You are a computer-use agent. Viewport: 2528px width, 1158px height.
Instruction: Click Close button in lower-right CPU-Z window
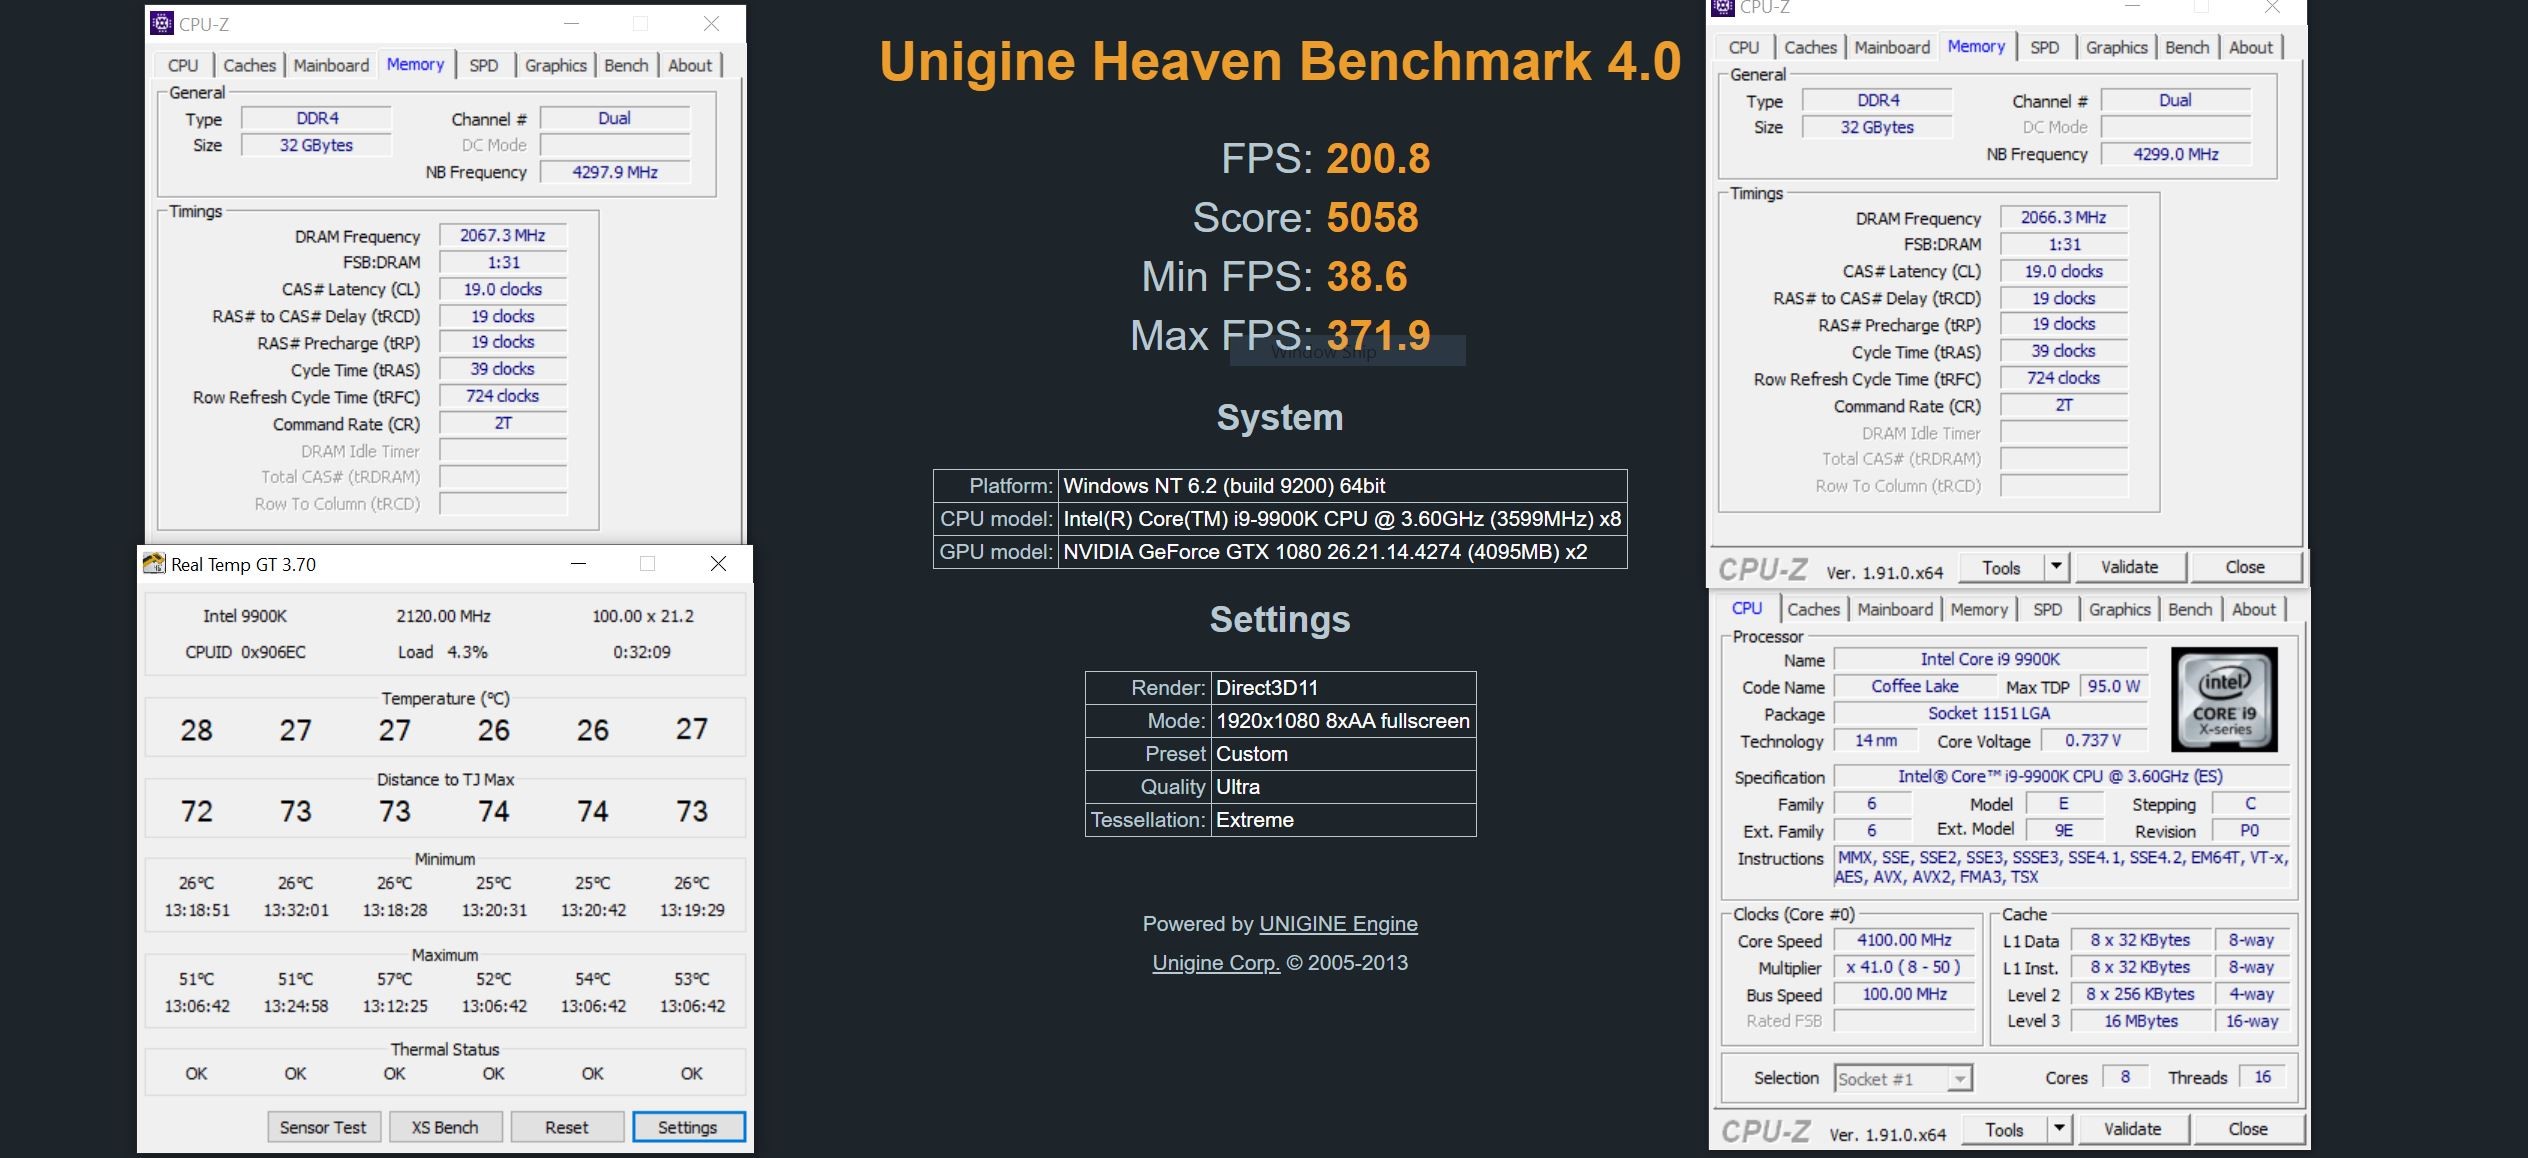2248,1129
